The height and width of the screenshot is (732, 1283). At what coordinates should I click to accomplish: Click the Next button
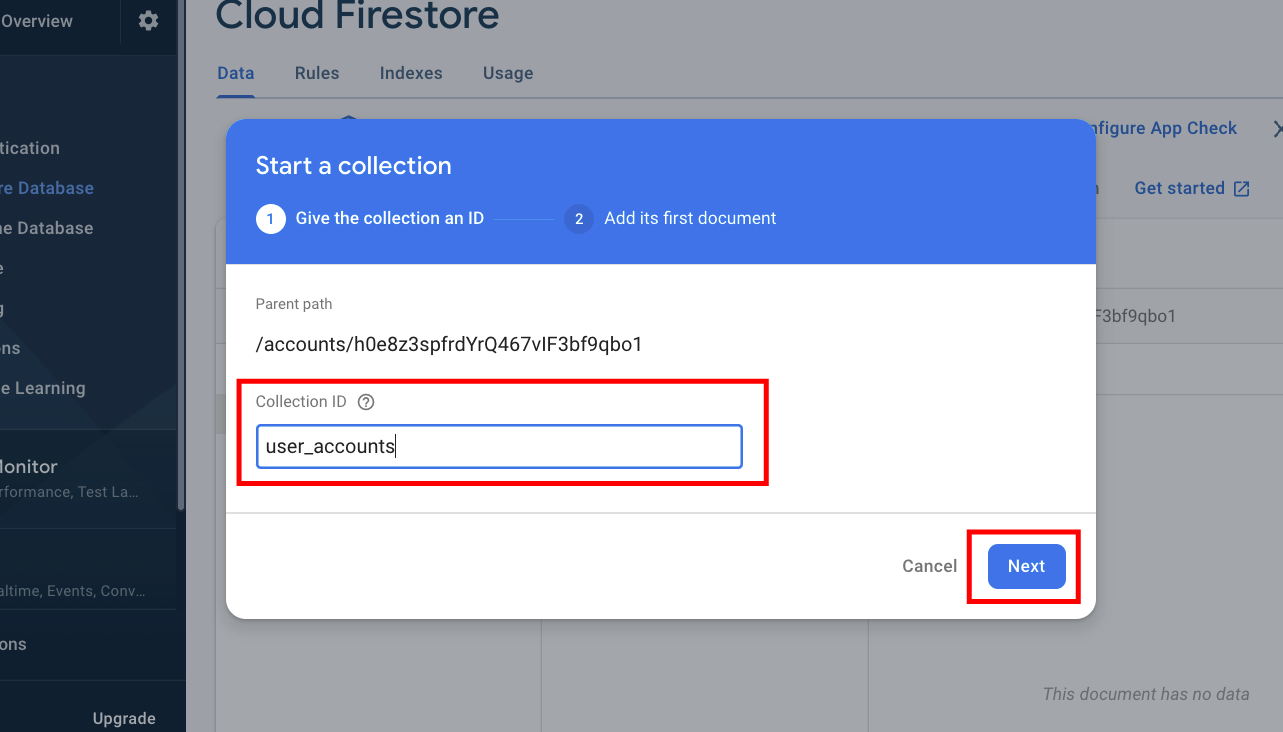click(1026, 566)
